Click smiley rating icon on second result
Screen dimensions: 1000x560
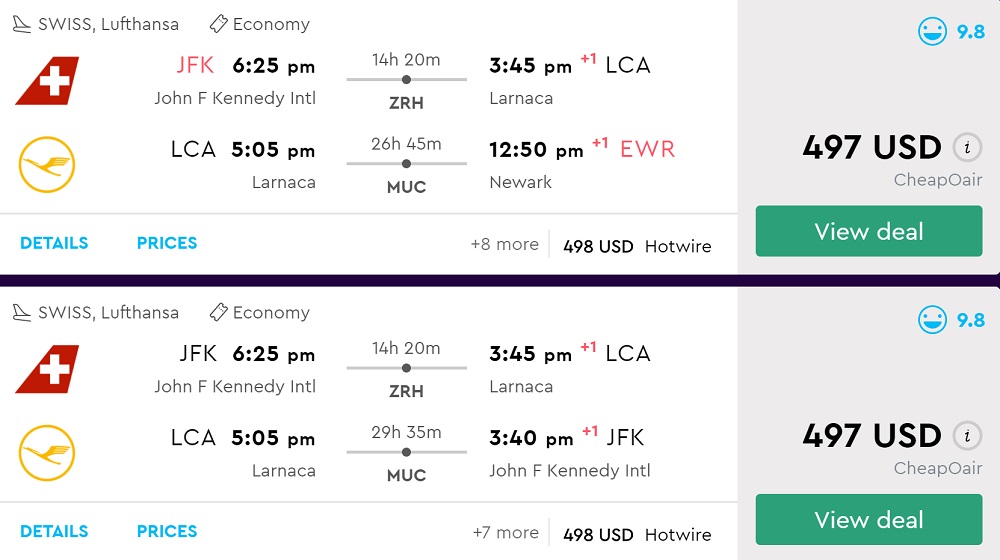(933, 320)
